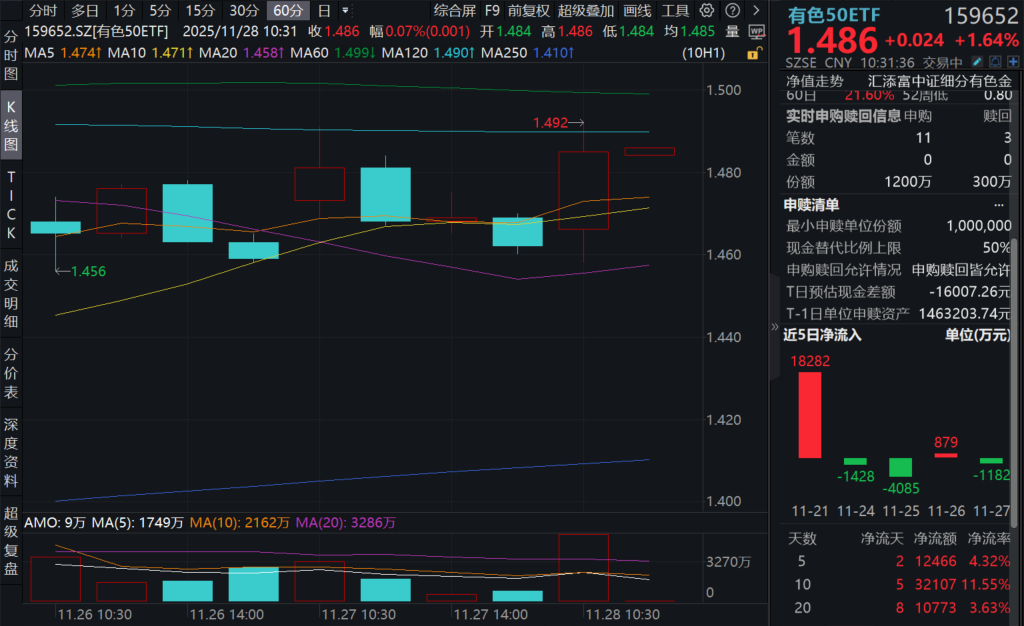Screen dimensions: 1024x626
Task: Click the WP monitor icon
Action: [x=756, y=31]
